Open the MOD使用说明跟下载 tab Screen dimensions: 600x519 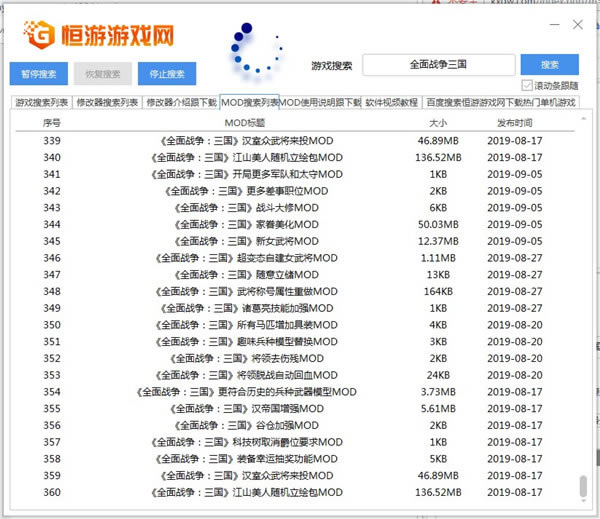pos(320,103)
